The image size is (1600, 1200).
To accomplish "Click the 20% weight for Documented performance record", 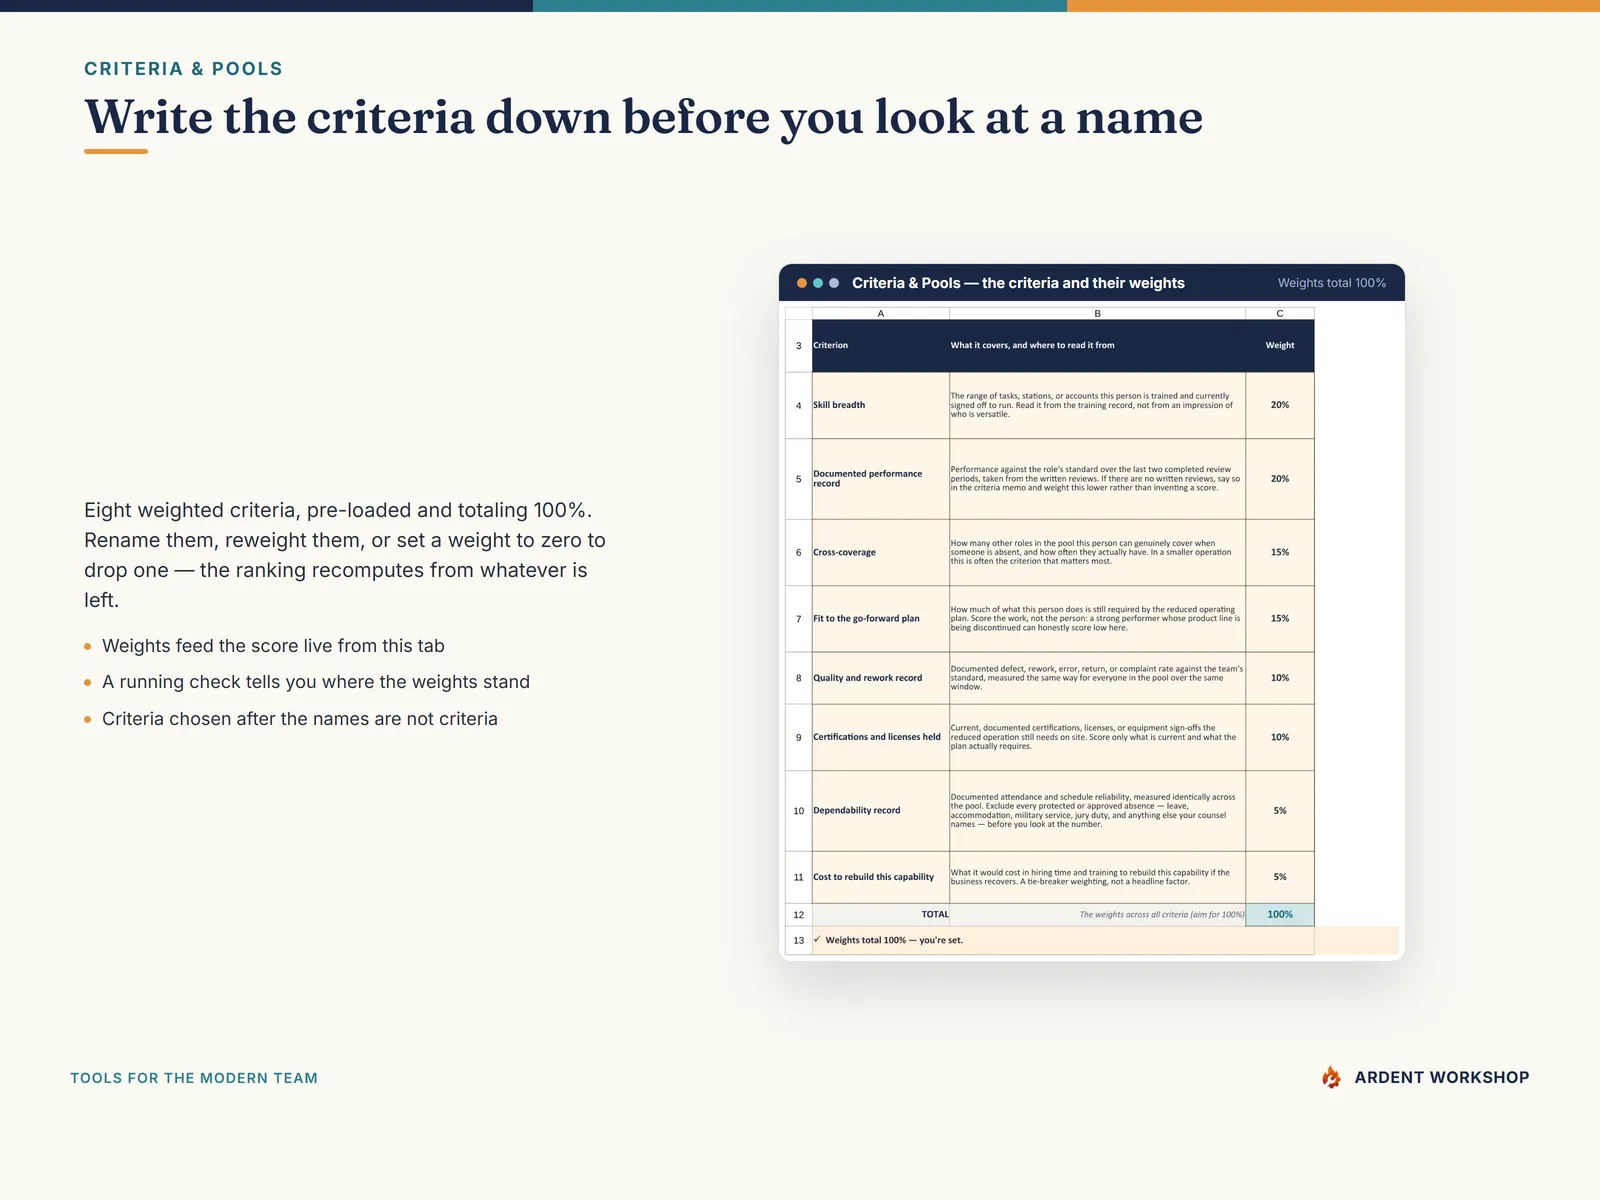I will tap(1280, 479).
